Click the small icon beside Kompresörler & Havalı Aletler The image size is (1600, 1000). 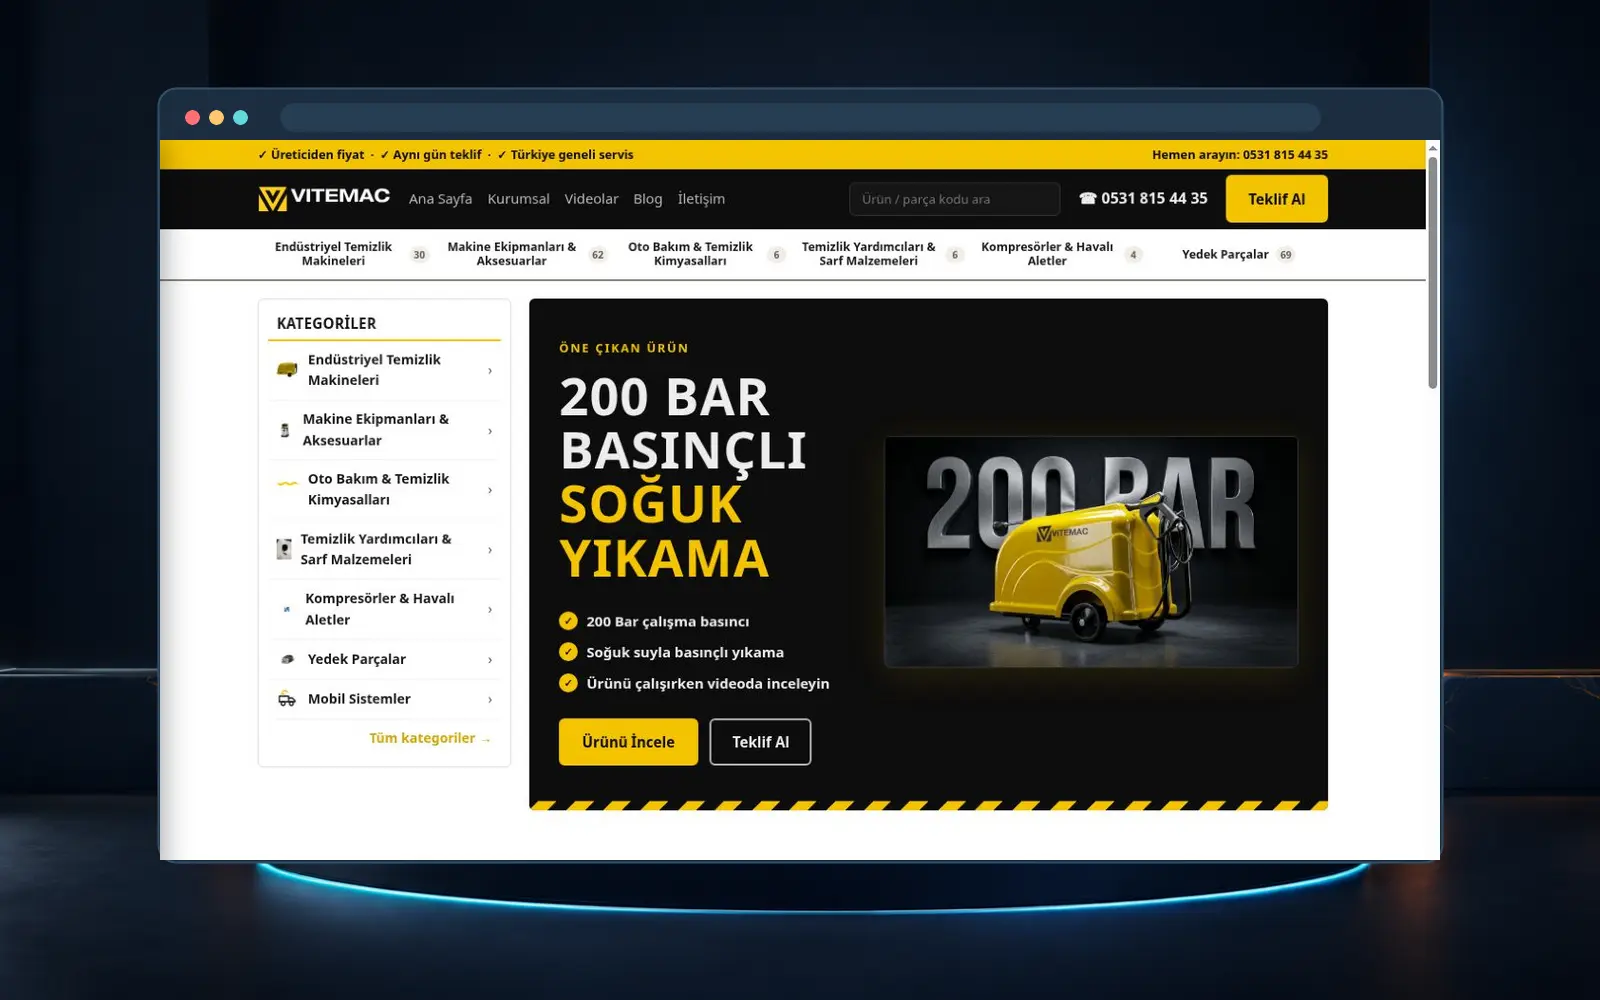287,609
